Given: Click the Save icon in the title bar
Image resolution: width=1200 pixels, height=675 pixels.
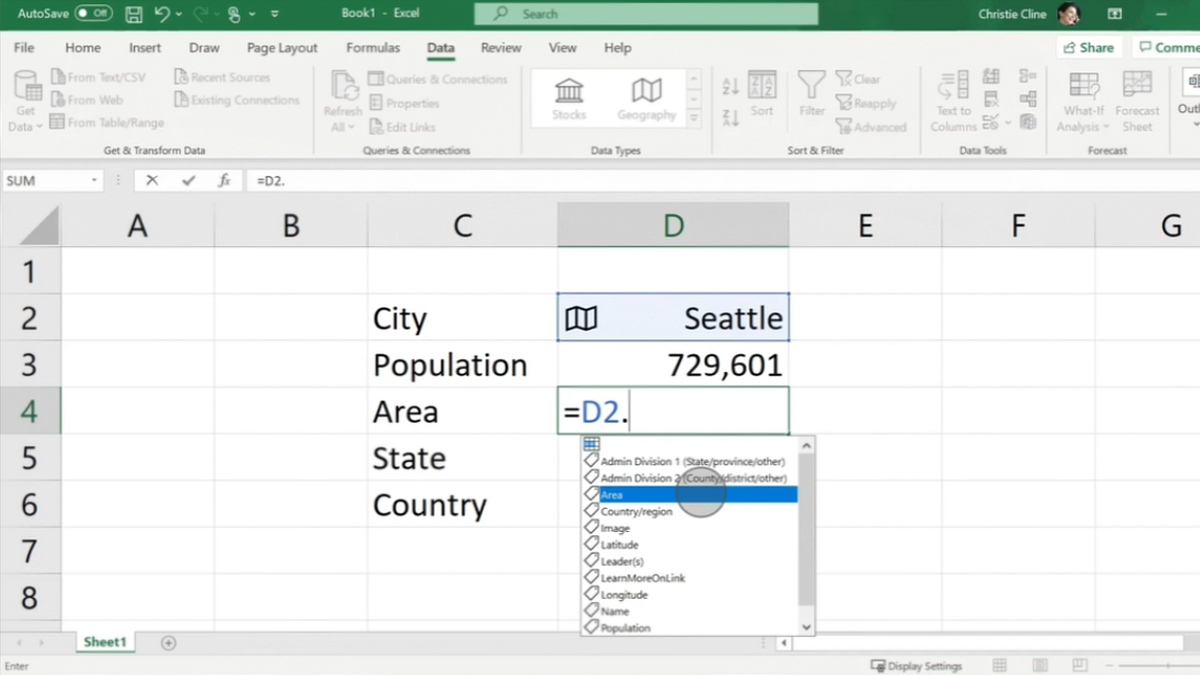Looking at the screenshot, I should coord(133,14).
